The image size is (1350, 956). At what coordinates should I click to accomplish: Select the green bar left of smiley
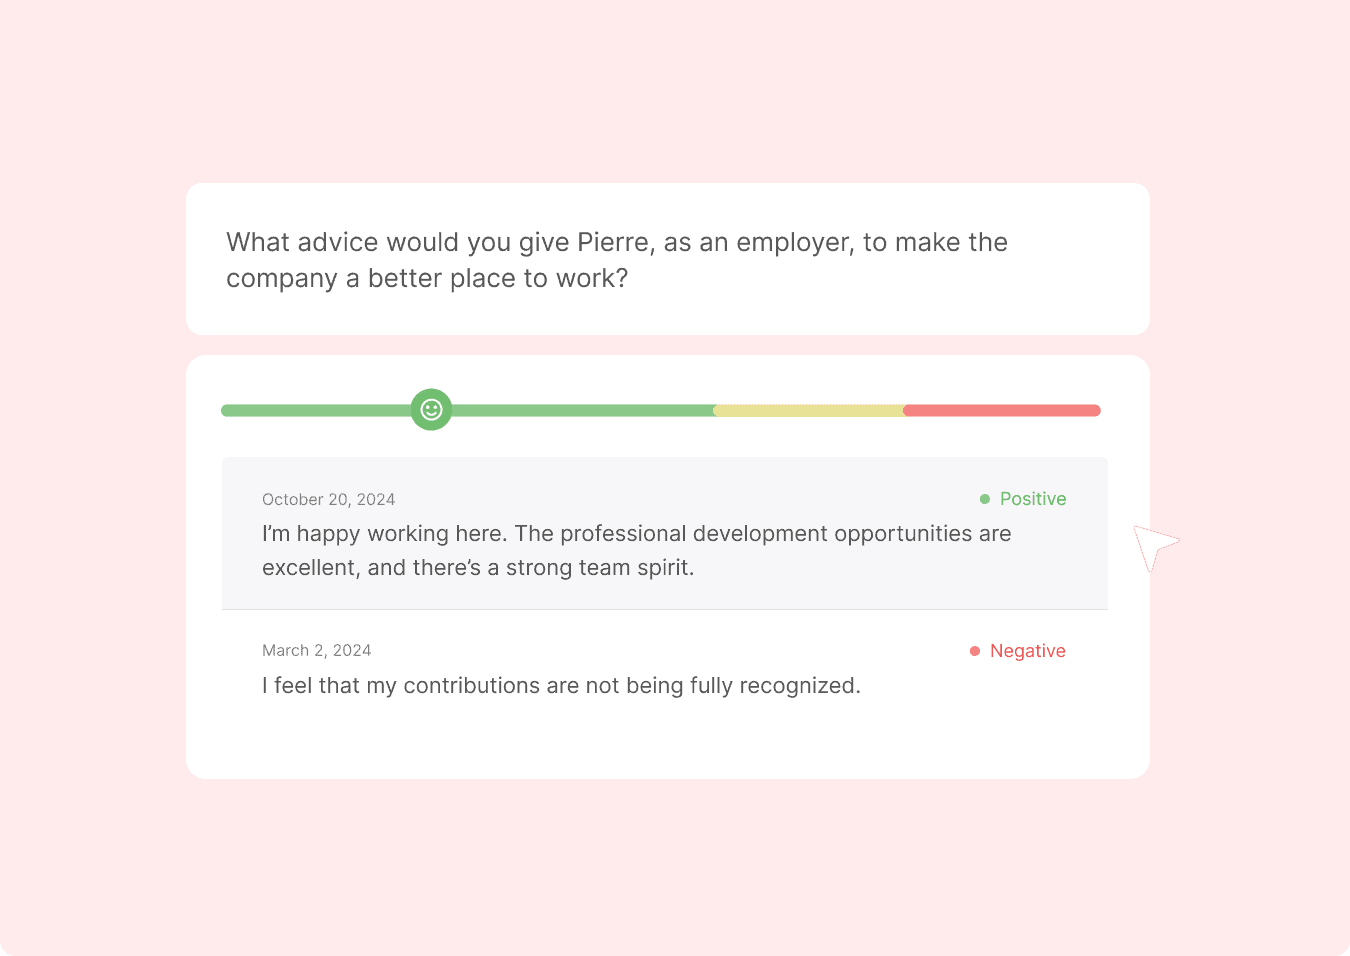pyautogui.click(x=315, y=410)
